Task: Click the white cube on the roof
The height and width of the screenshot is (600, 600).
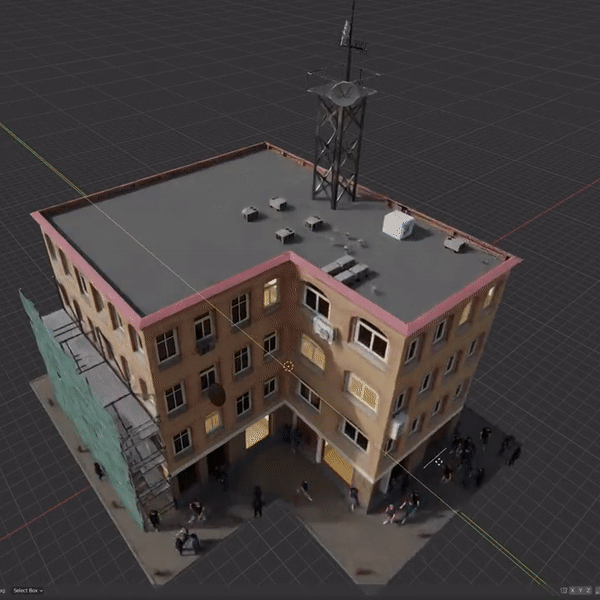Action: (398, 225)
